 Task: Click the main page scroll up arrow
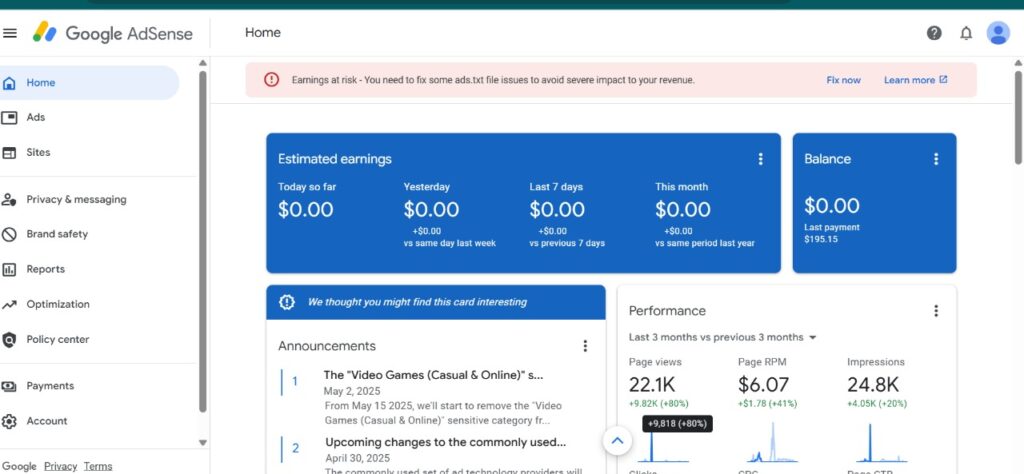pyautogui.click(x=1018, y=63)
